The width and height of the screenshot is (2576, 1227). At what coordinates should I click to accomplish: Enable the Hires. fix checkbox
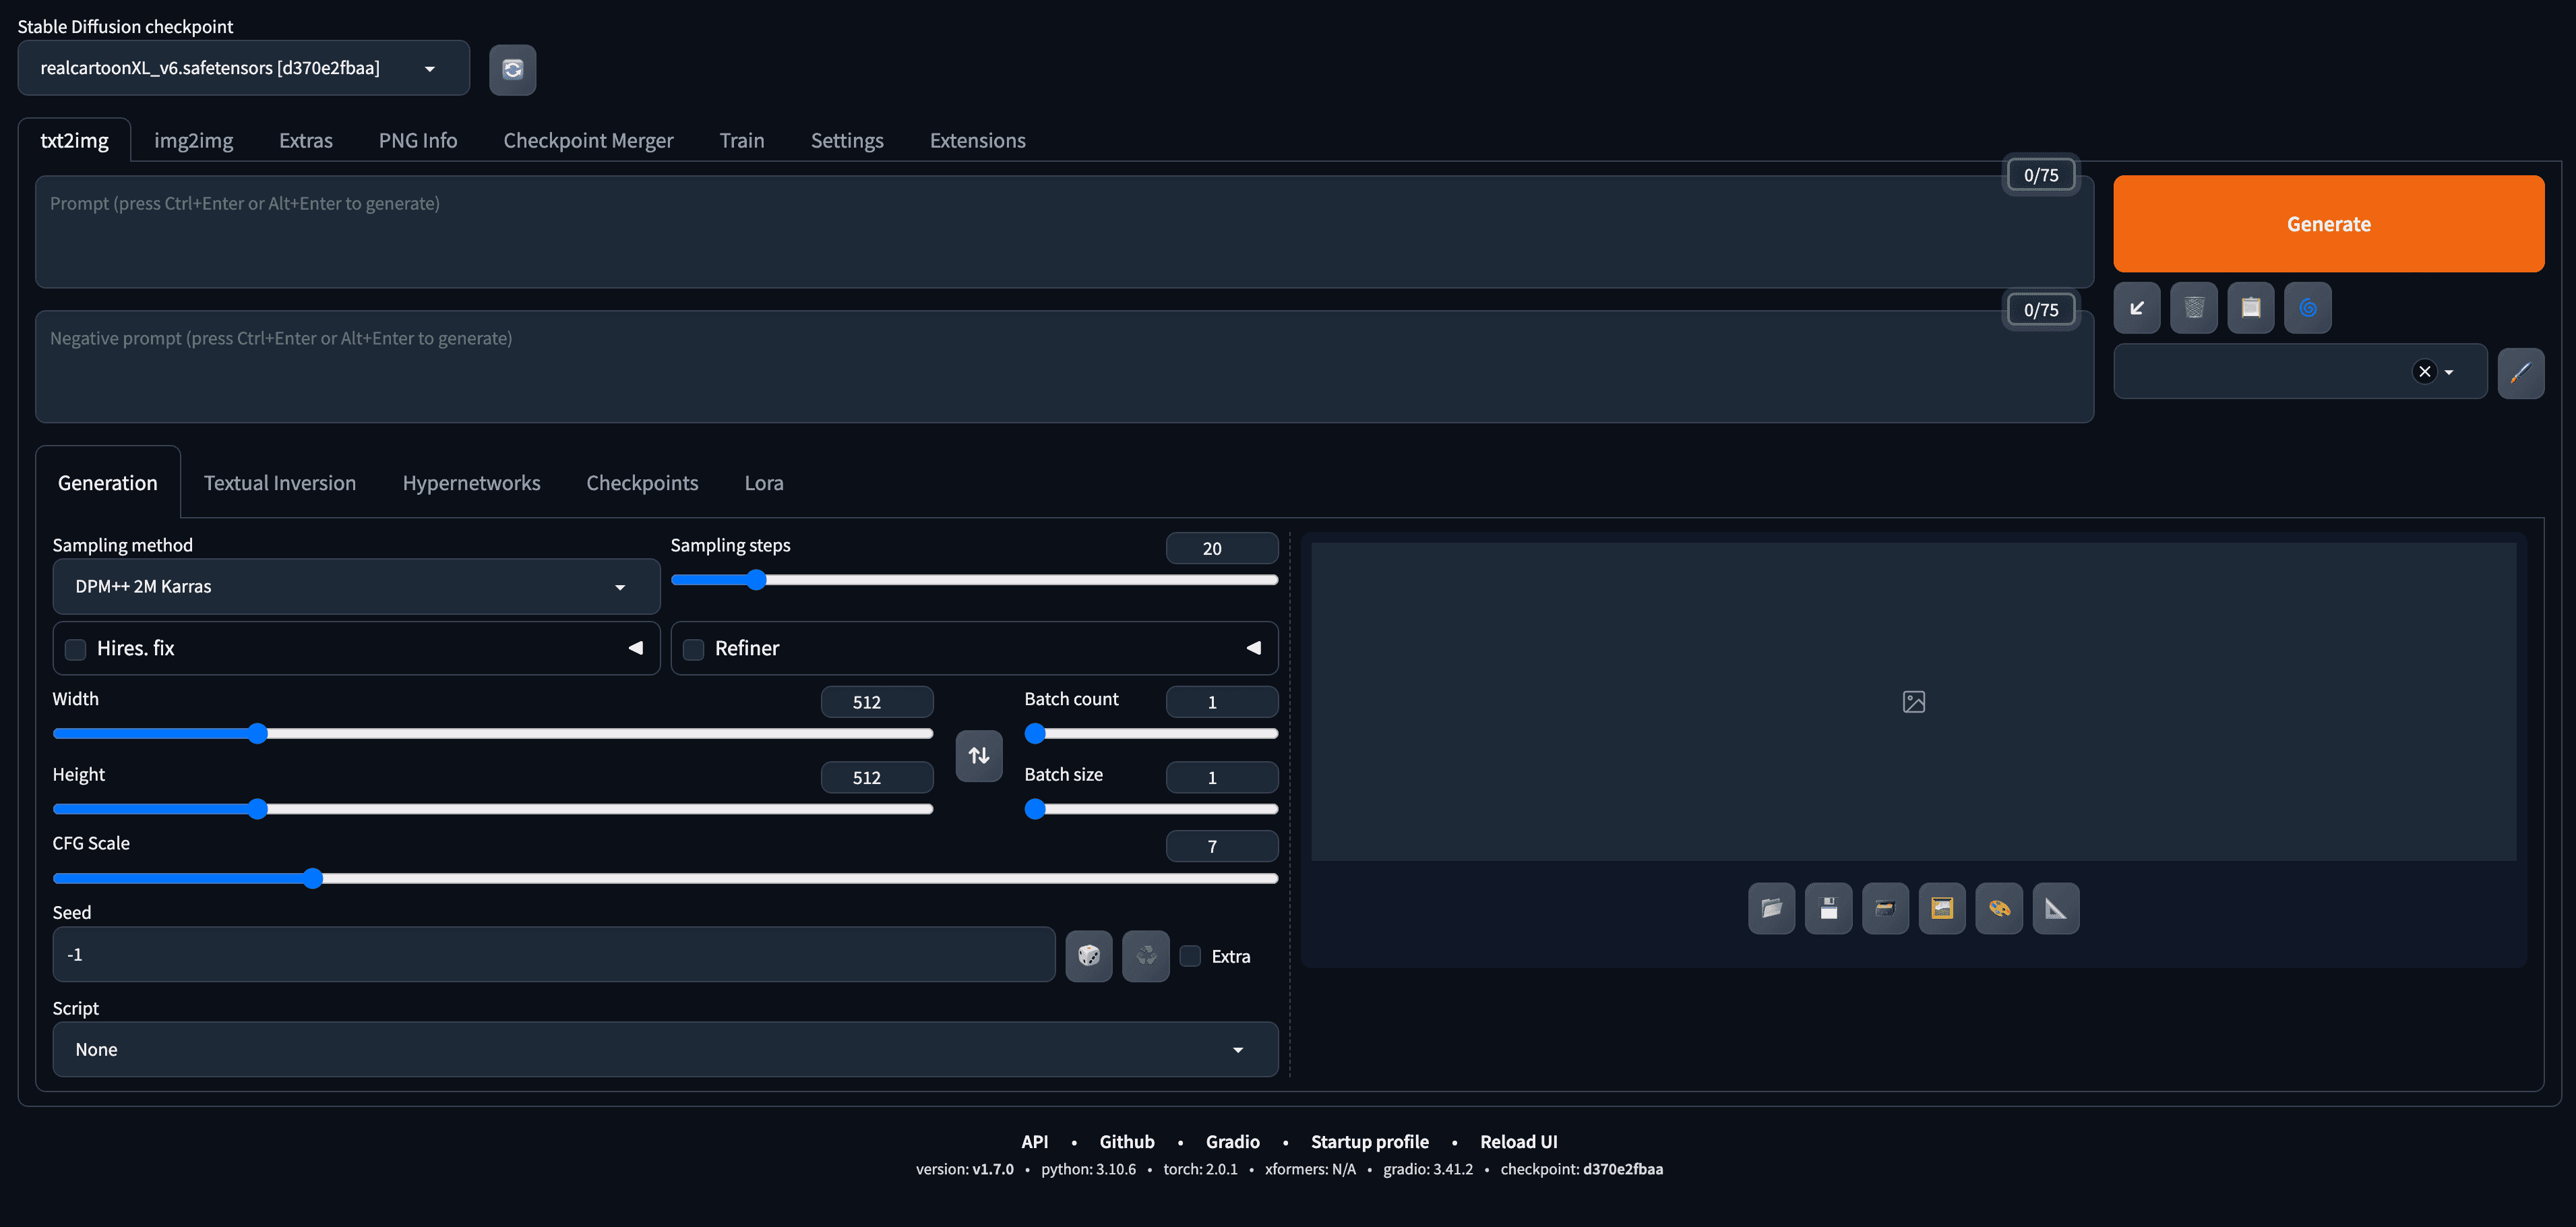click(76, 649)
